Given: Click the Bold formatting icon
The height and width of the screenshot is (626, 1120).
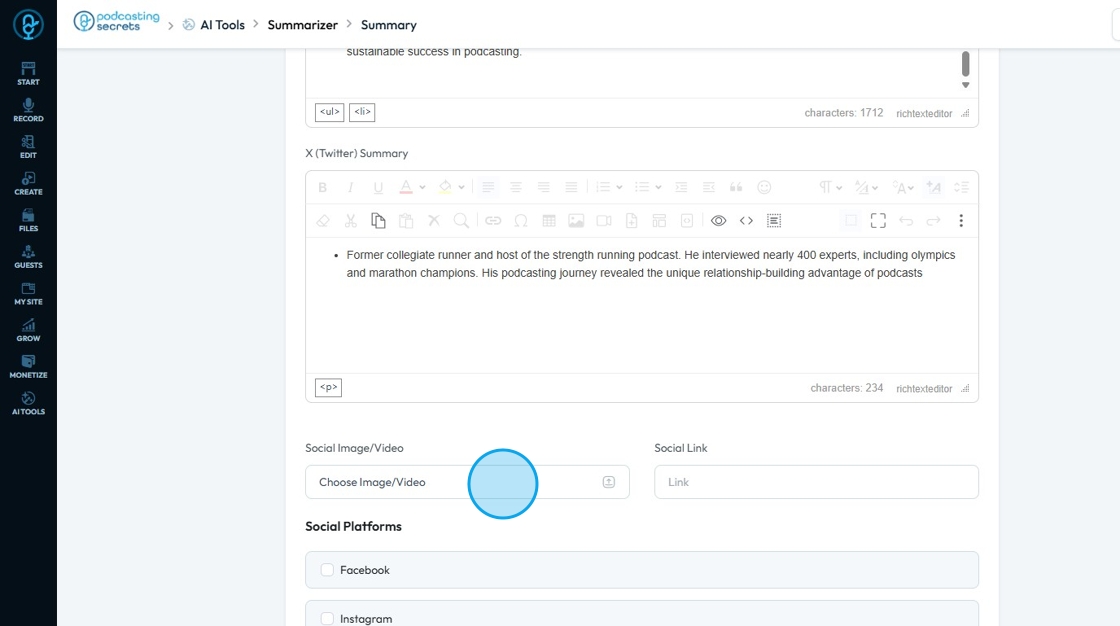Looking at the screenshot, I should [322, 187].
